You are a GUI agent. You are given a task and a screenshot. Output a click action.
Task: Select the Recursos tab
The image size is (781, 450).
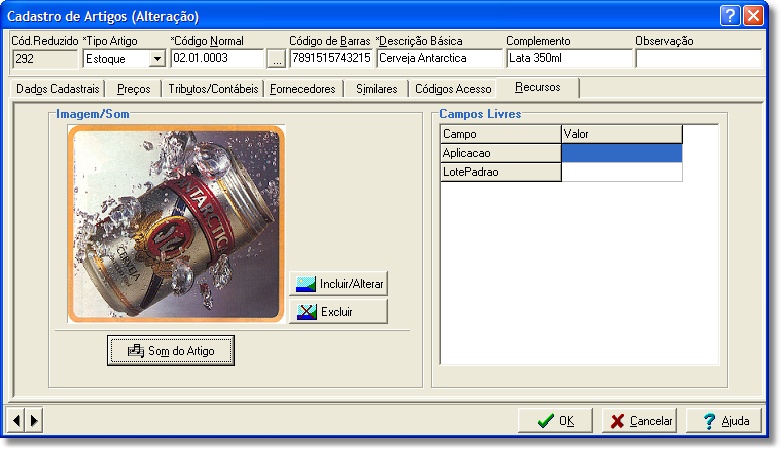tap(537, 87)
